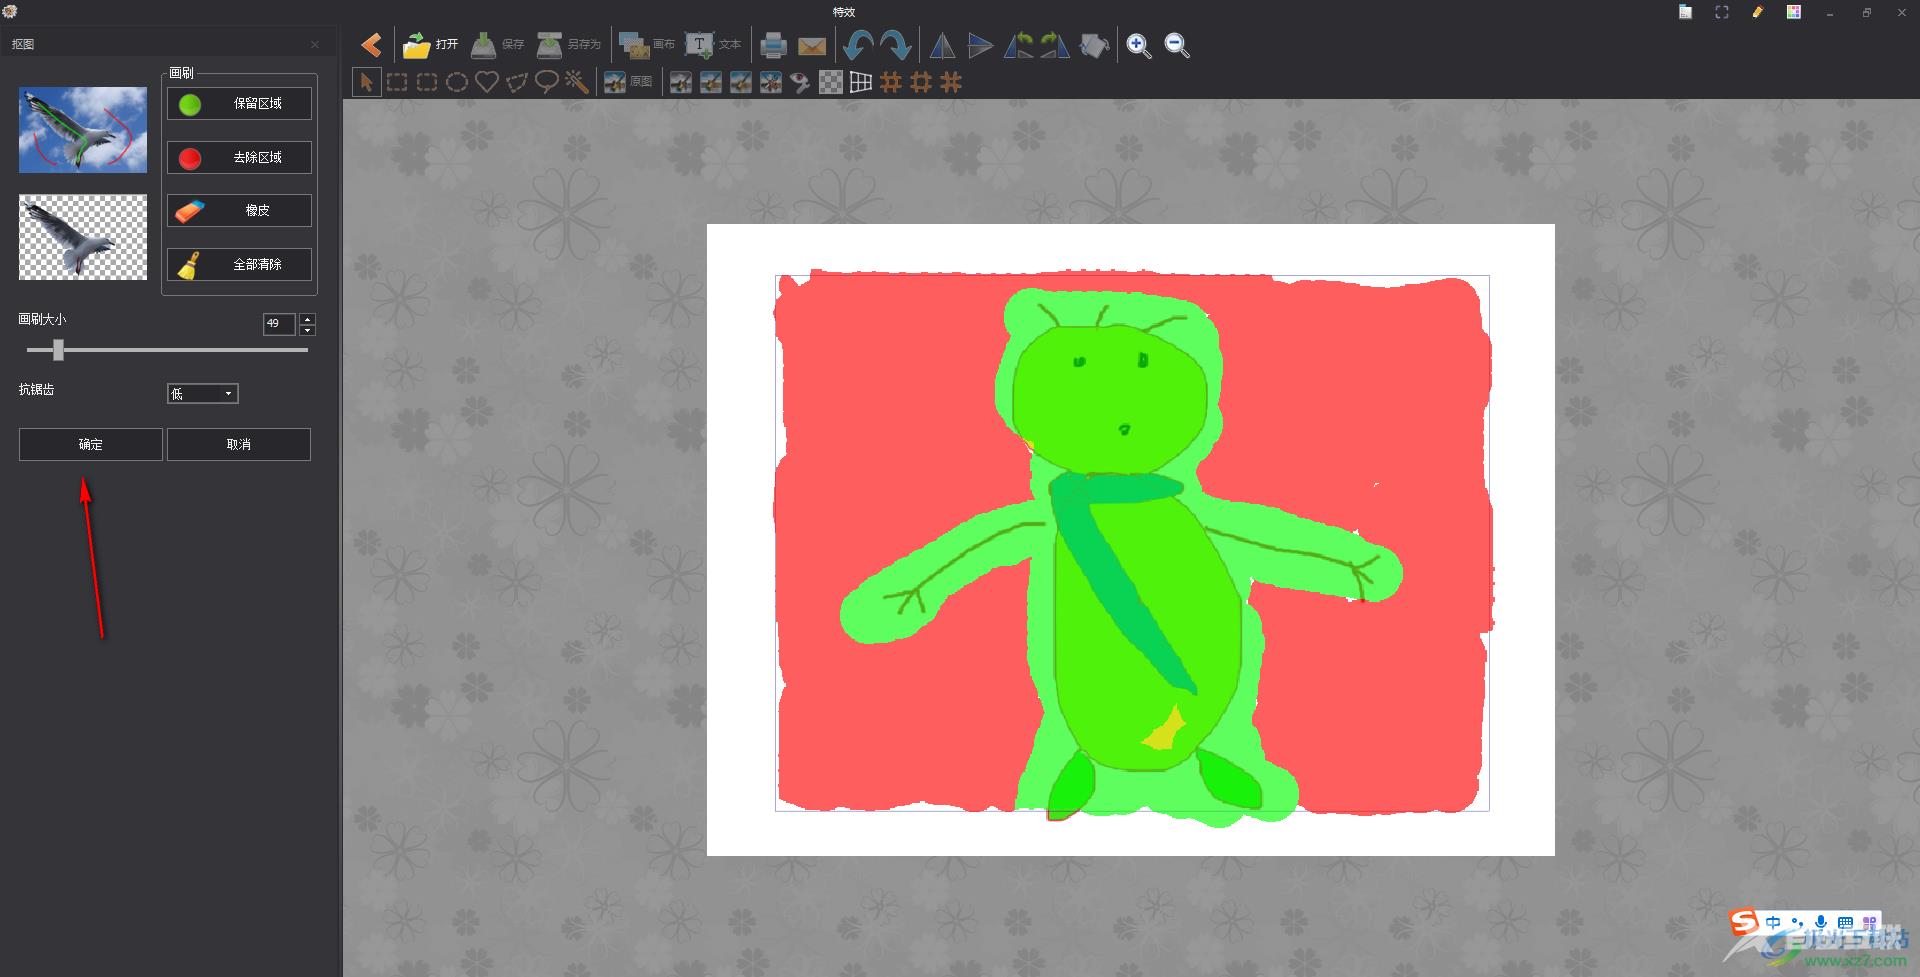This screenshot has height=977, width=1920.
Task: Zoom out with the magnifier minus
Action: click(1177, 45)
